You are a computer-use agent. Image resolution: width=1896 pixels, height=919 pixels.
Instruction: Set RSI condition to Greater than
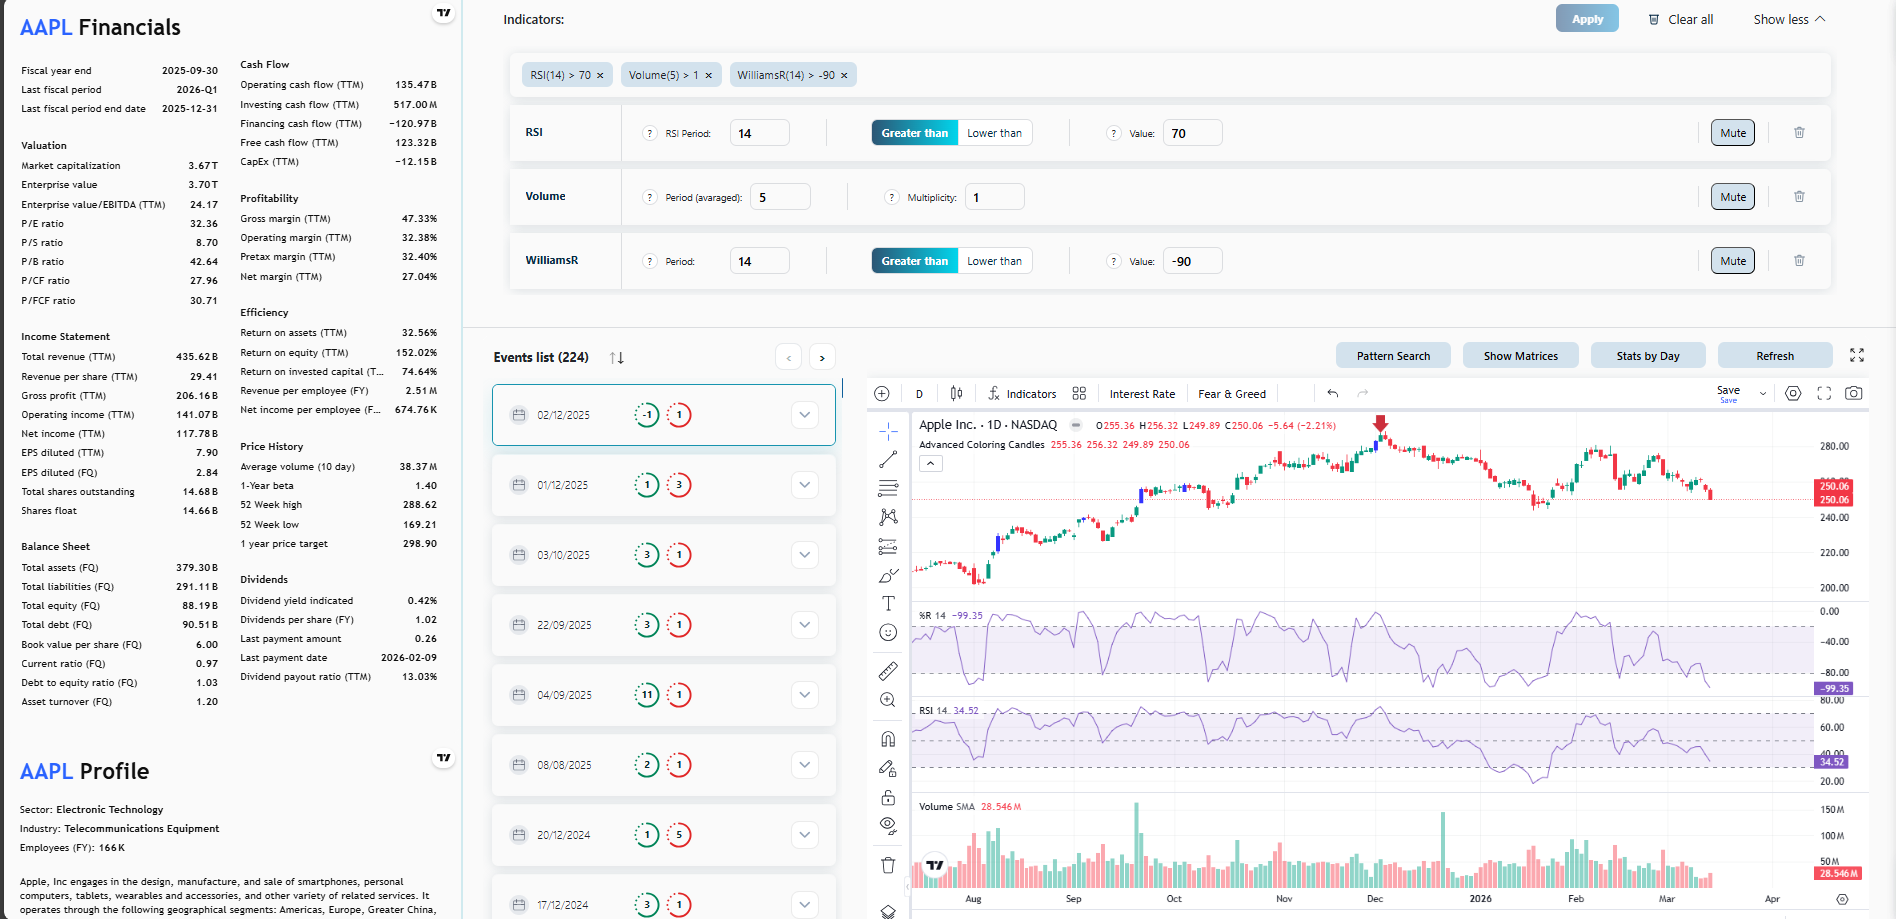click(914, 133)
